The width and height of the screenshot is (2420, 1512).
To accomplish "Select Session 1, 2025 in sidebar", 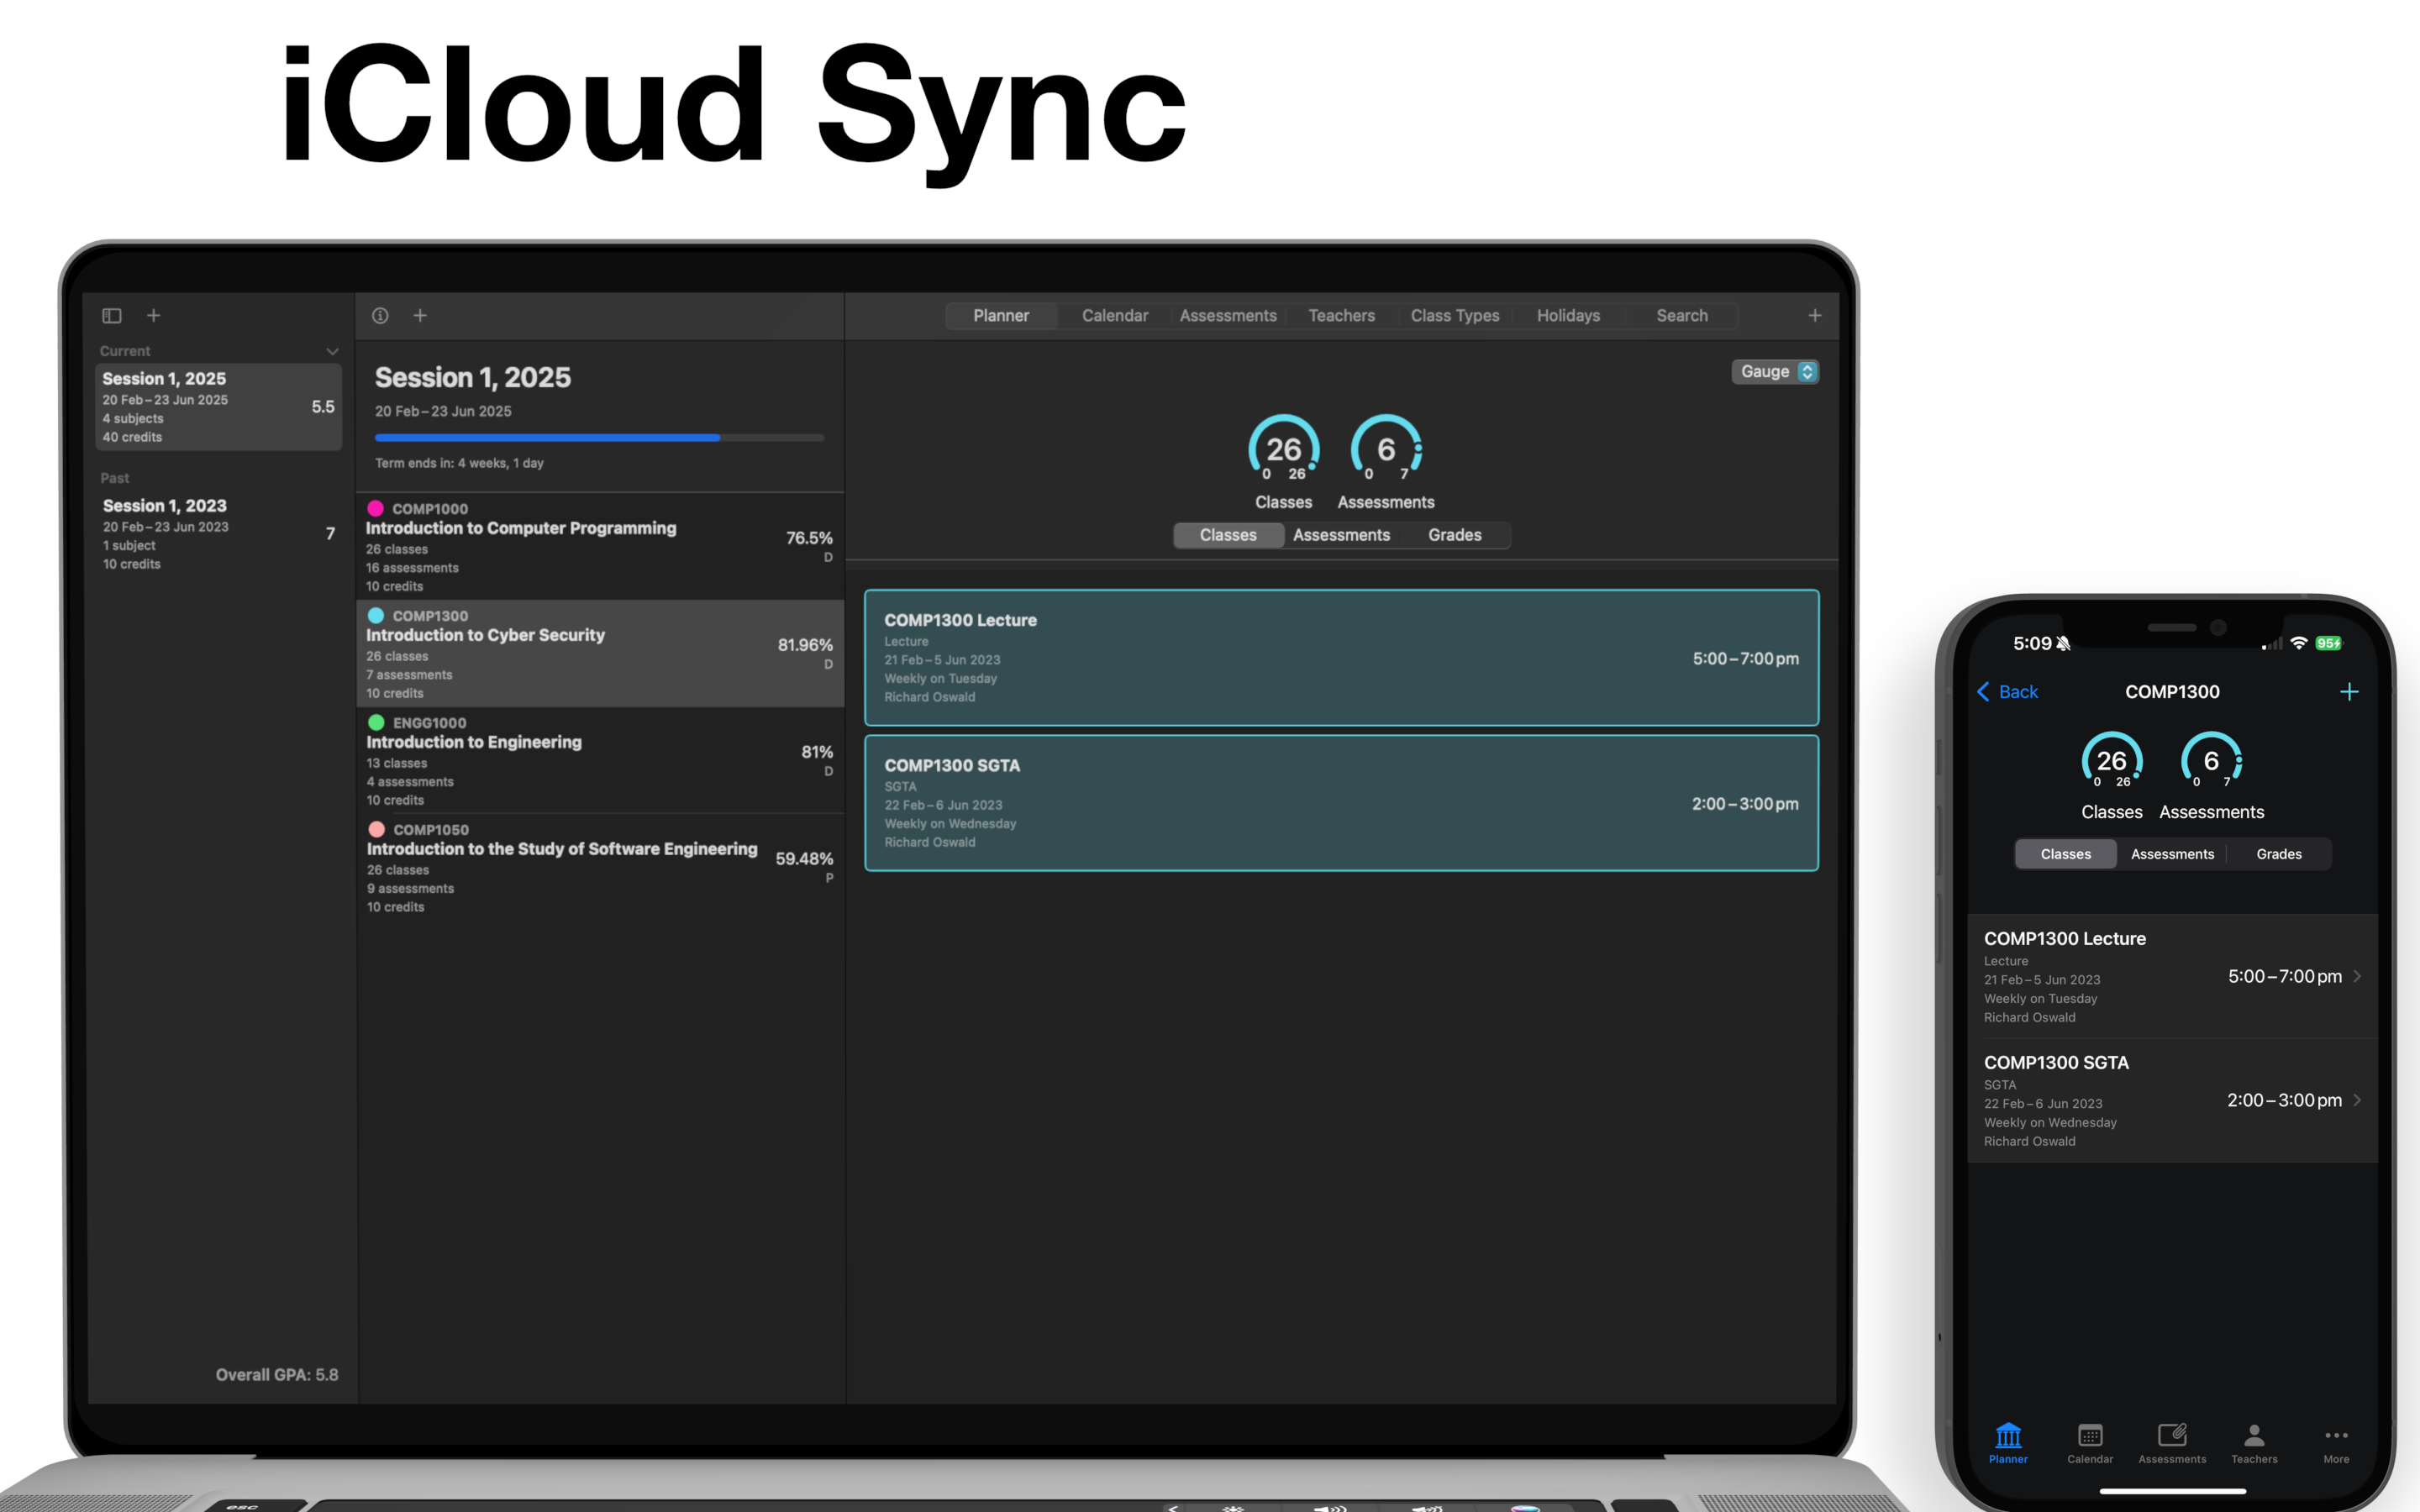I will point(218,407).
